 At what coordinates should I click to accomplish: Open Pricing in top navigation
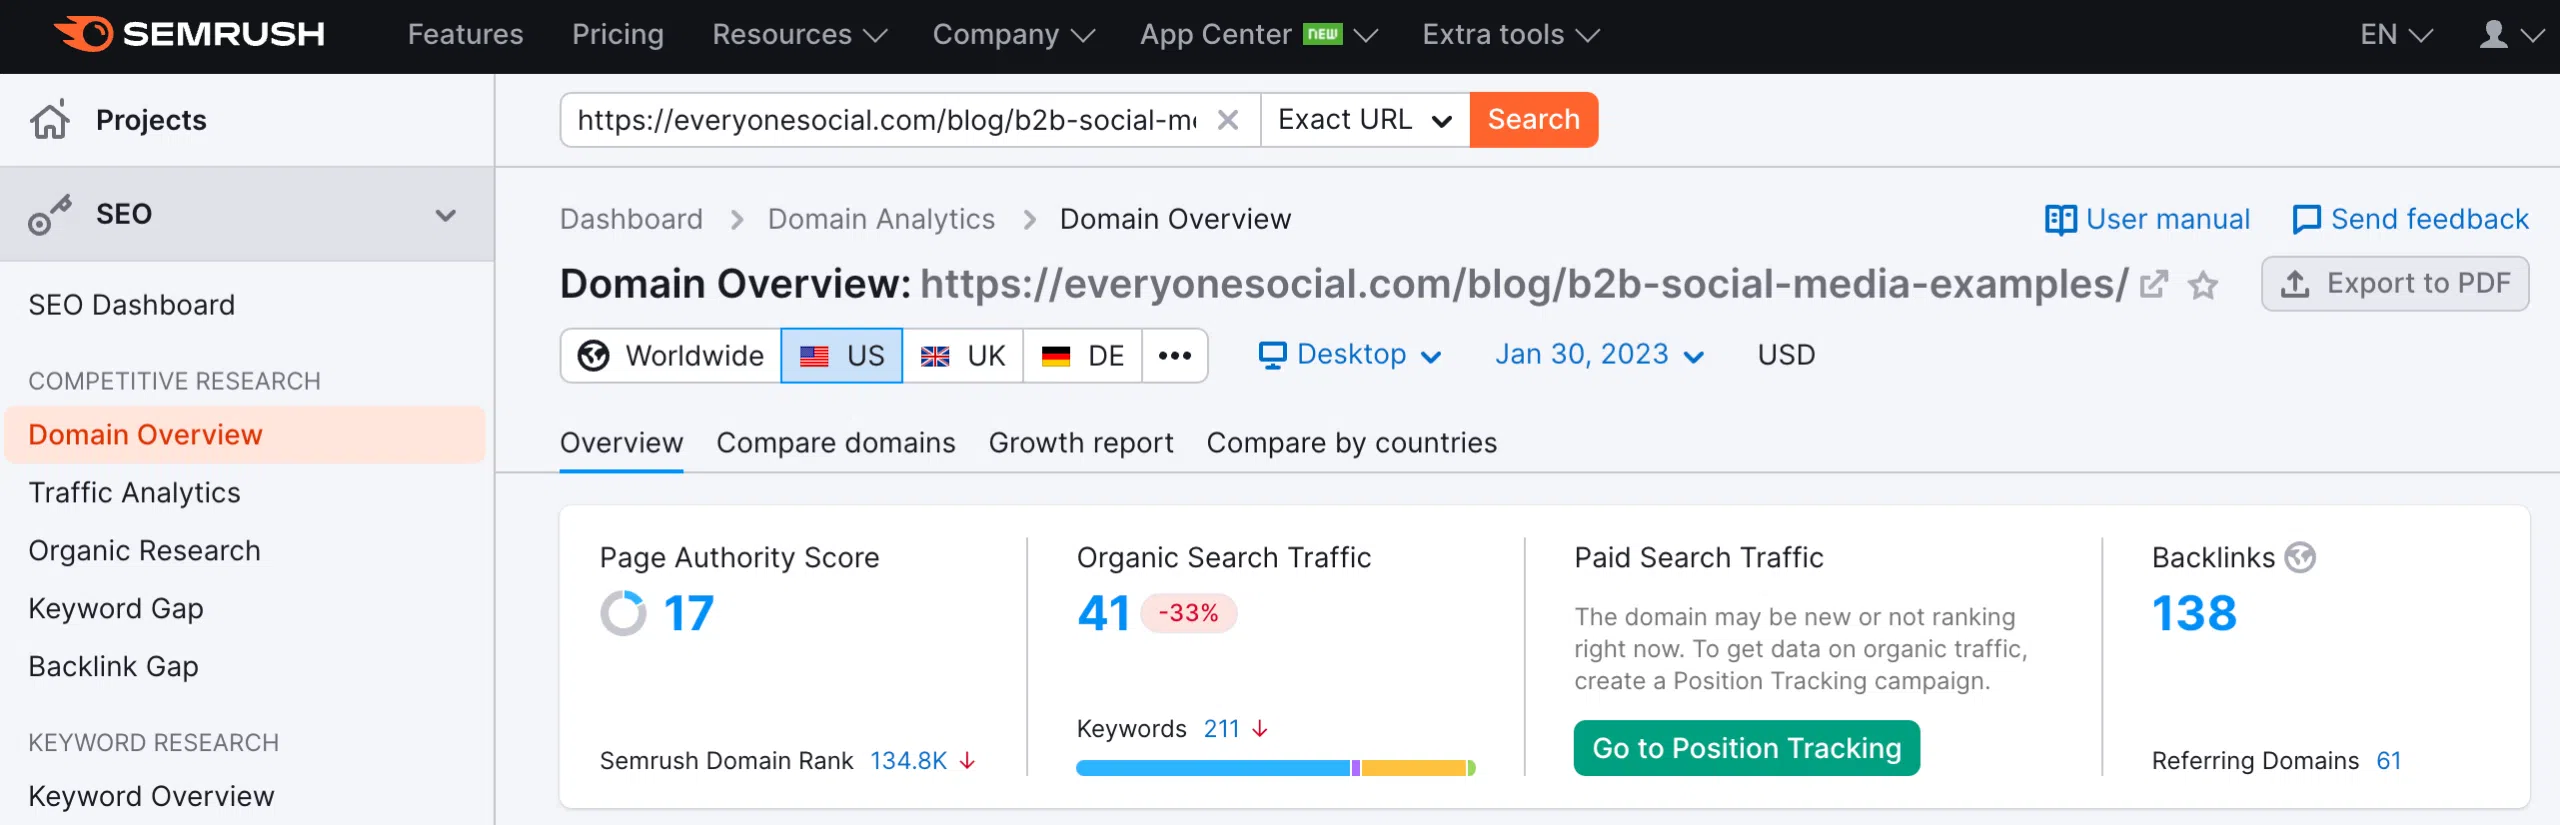(x=618, y=35)
